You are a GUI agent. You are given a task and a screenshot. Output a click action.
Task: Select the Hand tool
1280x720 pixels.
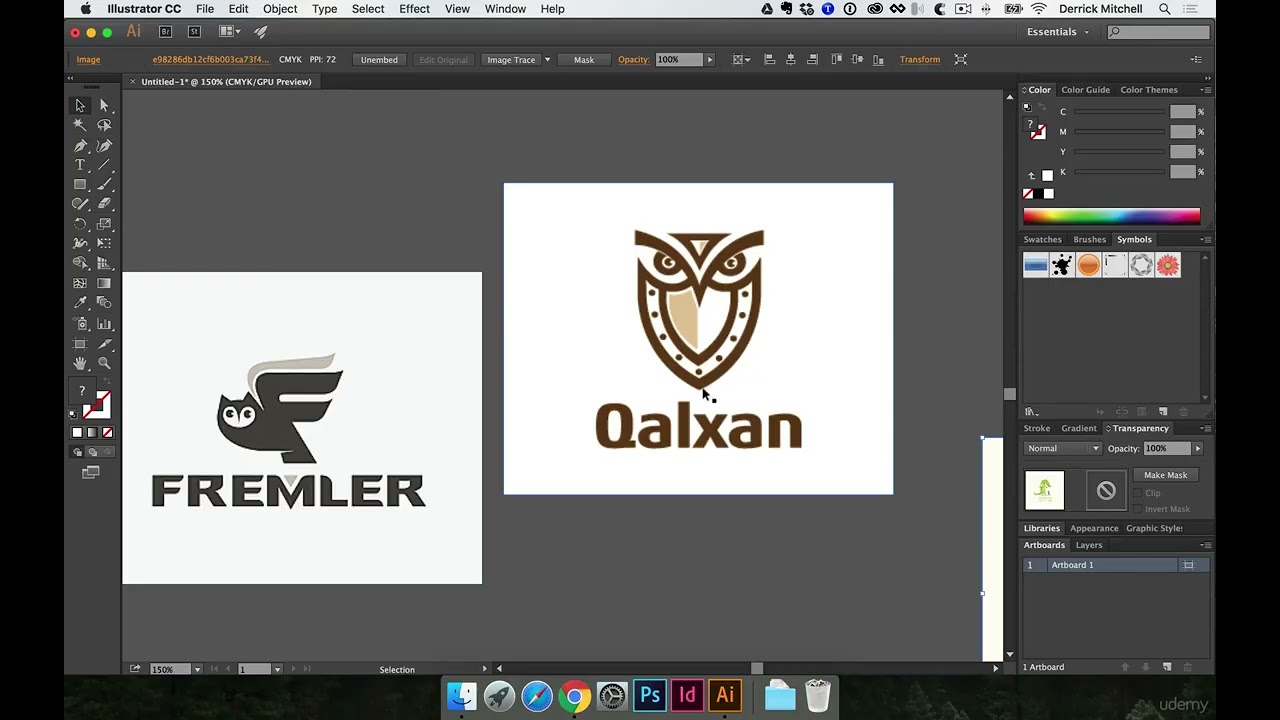point(80,363)
